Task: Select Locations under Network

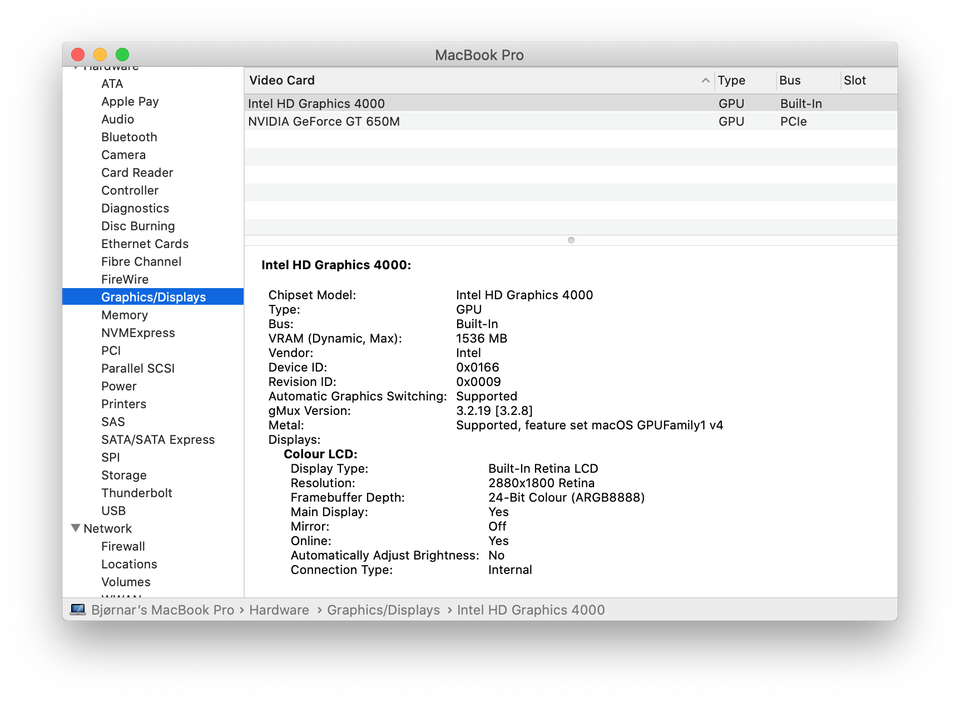Action: tap(129, 563)
